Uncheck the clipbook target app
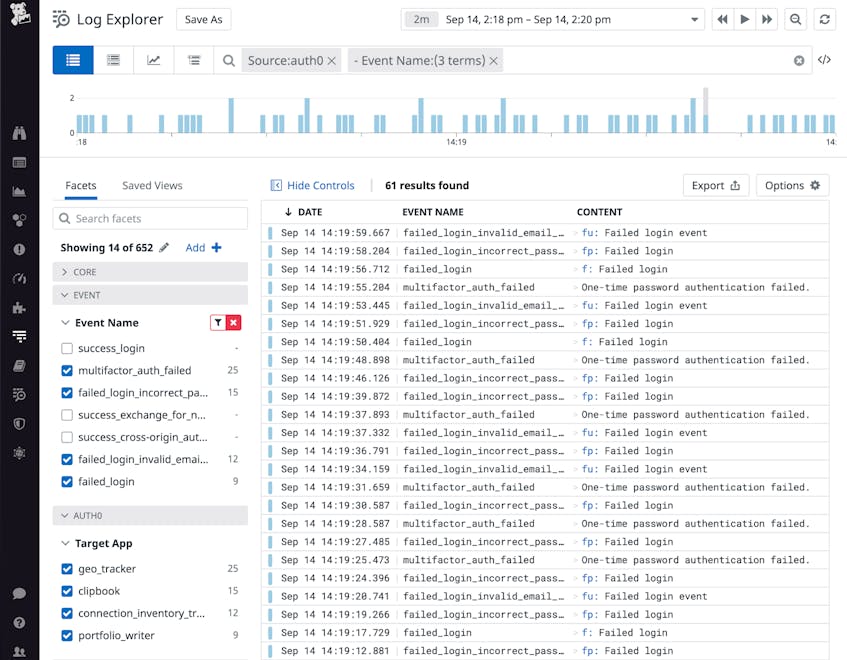The height and width of the screenshot is (660, 847). pos(67,591)
